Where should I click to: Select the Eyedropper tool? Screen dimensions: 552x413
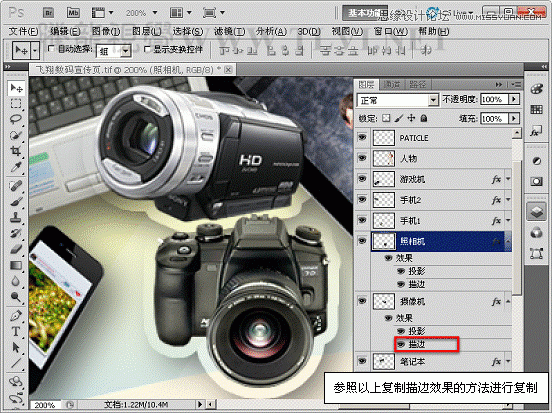click(16, 167)
